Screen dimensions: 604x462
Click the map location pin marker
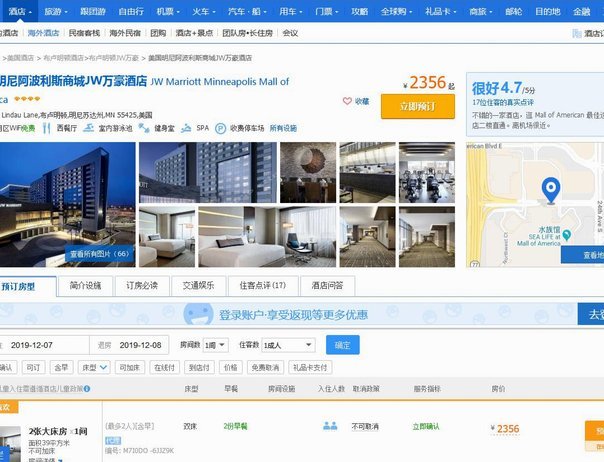pos(551,190)
